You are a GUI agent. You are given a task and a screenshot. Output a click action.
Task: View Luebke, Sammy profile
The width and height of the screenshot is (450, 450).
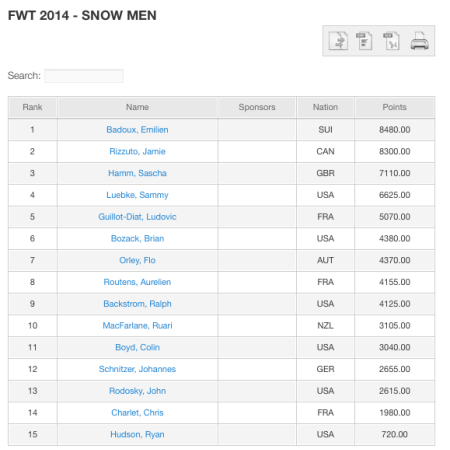click(137, 195)
